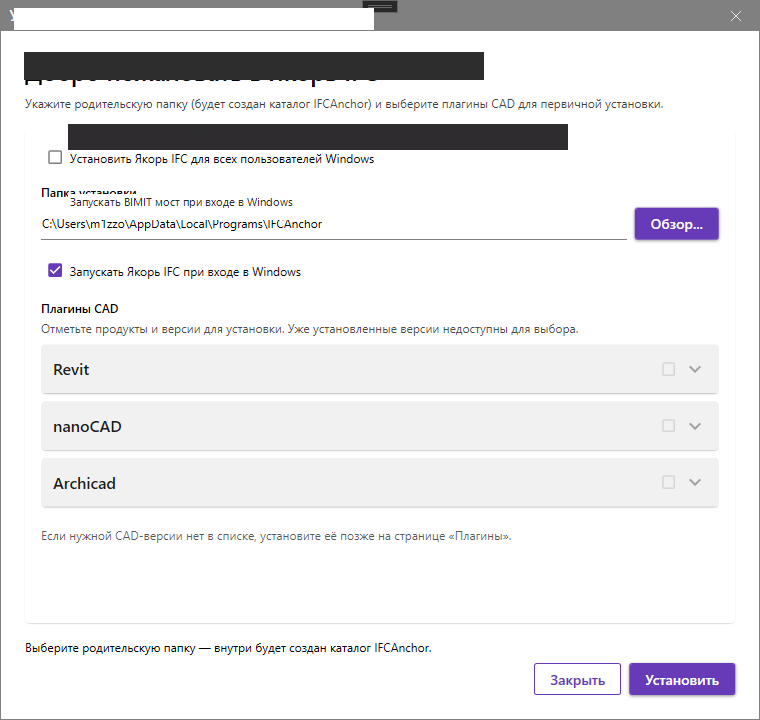Tick the nanoCAD plugin checkbox
Screen dimensions: 760x720
[x=668, y=426]
